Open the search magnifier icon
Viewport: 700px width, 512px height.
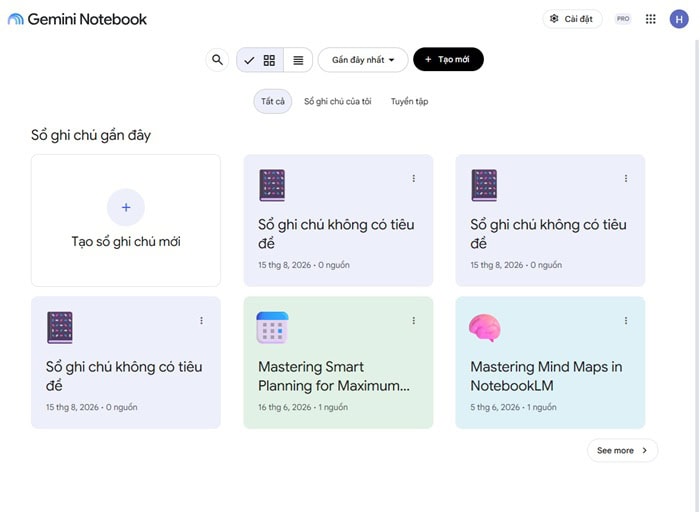217,60
